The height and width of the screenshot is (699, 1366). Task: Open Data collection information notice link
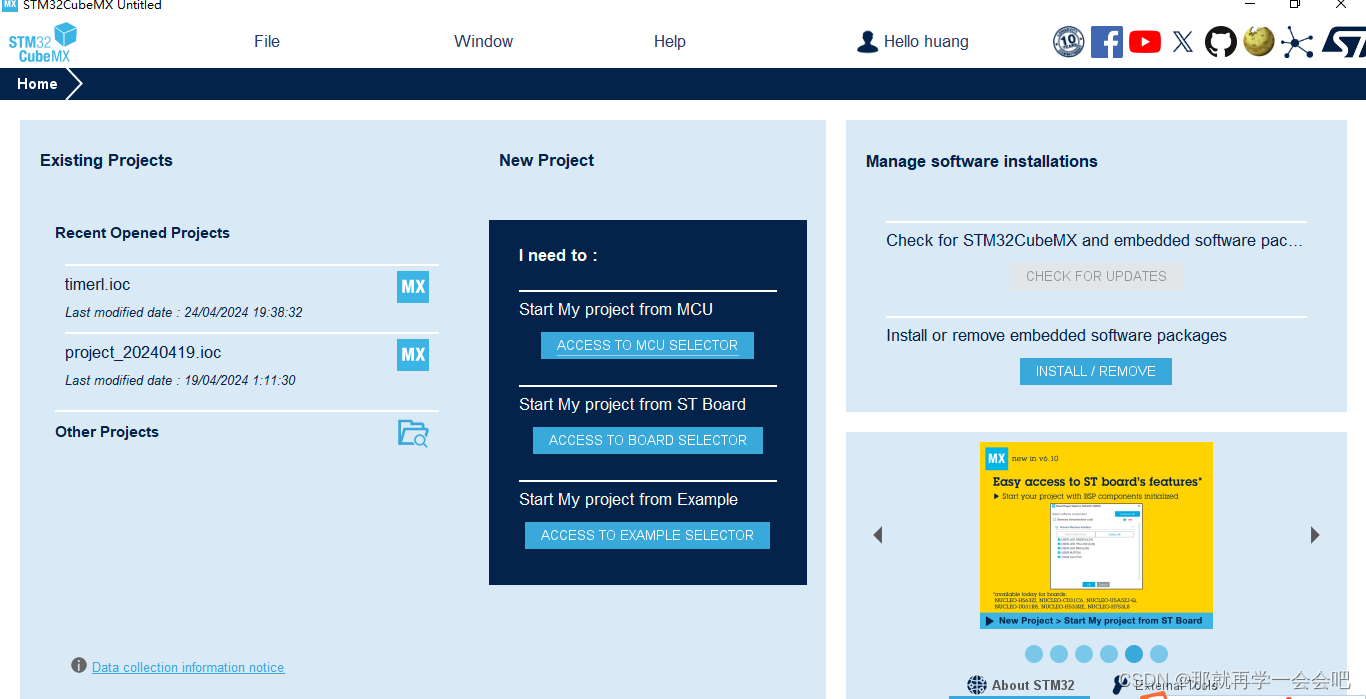(188, 667)
